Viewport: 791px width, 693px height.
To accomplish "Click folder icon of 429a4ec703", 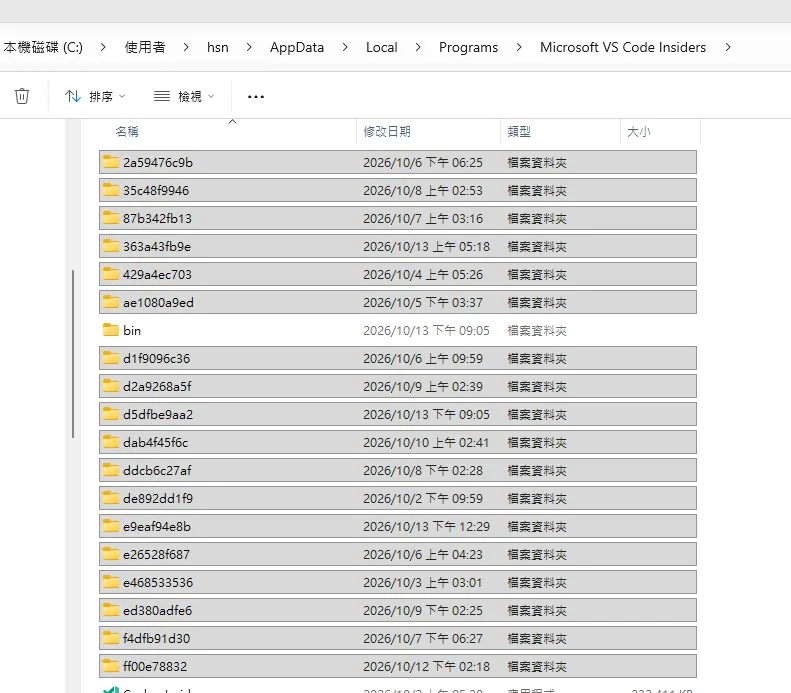I will click(110, 274).
